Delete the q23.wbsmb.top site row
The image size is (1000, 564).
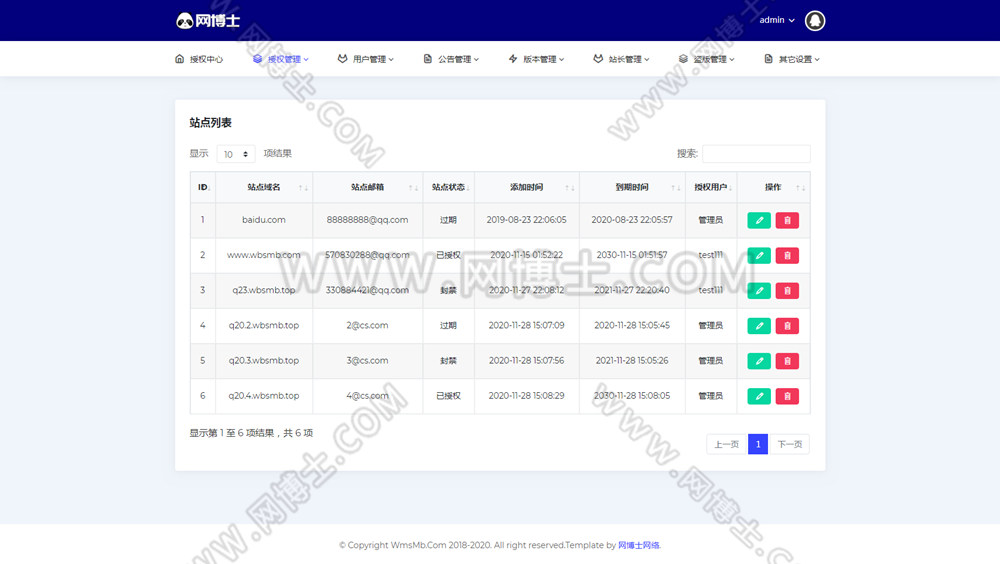(x=787, y=290)
